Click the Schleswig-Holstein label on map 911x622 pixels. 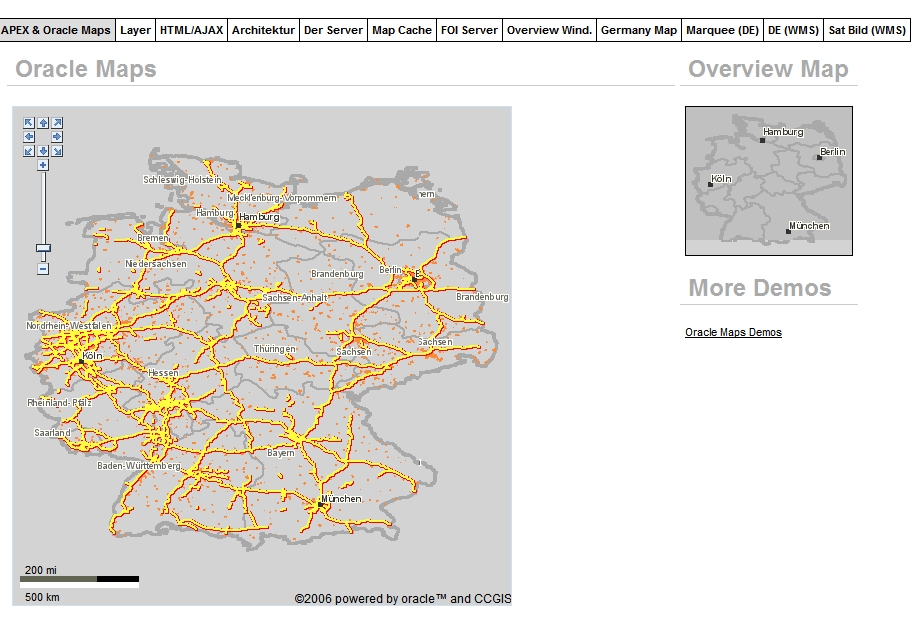(182, 180)
